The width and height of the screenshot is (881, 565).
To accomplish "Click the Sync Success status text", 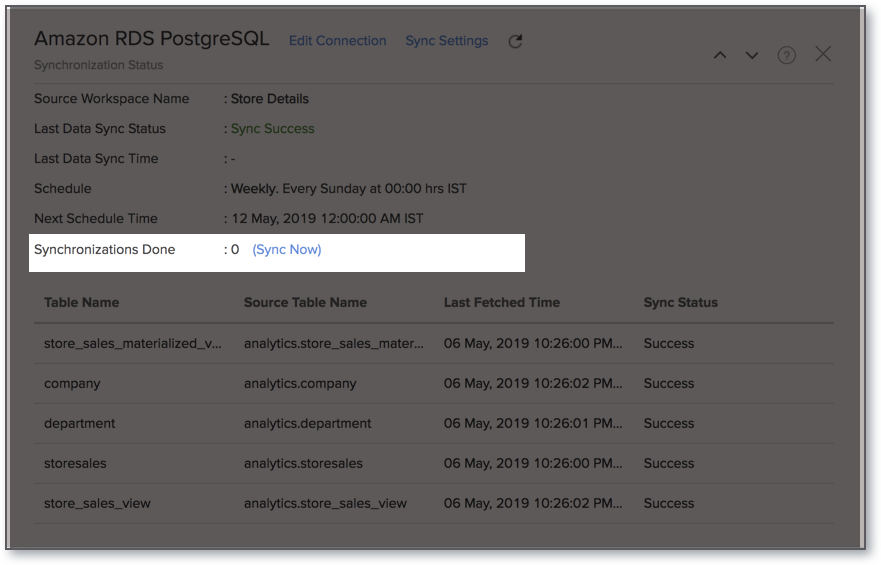I will coord(273,129).
